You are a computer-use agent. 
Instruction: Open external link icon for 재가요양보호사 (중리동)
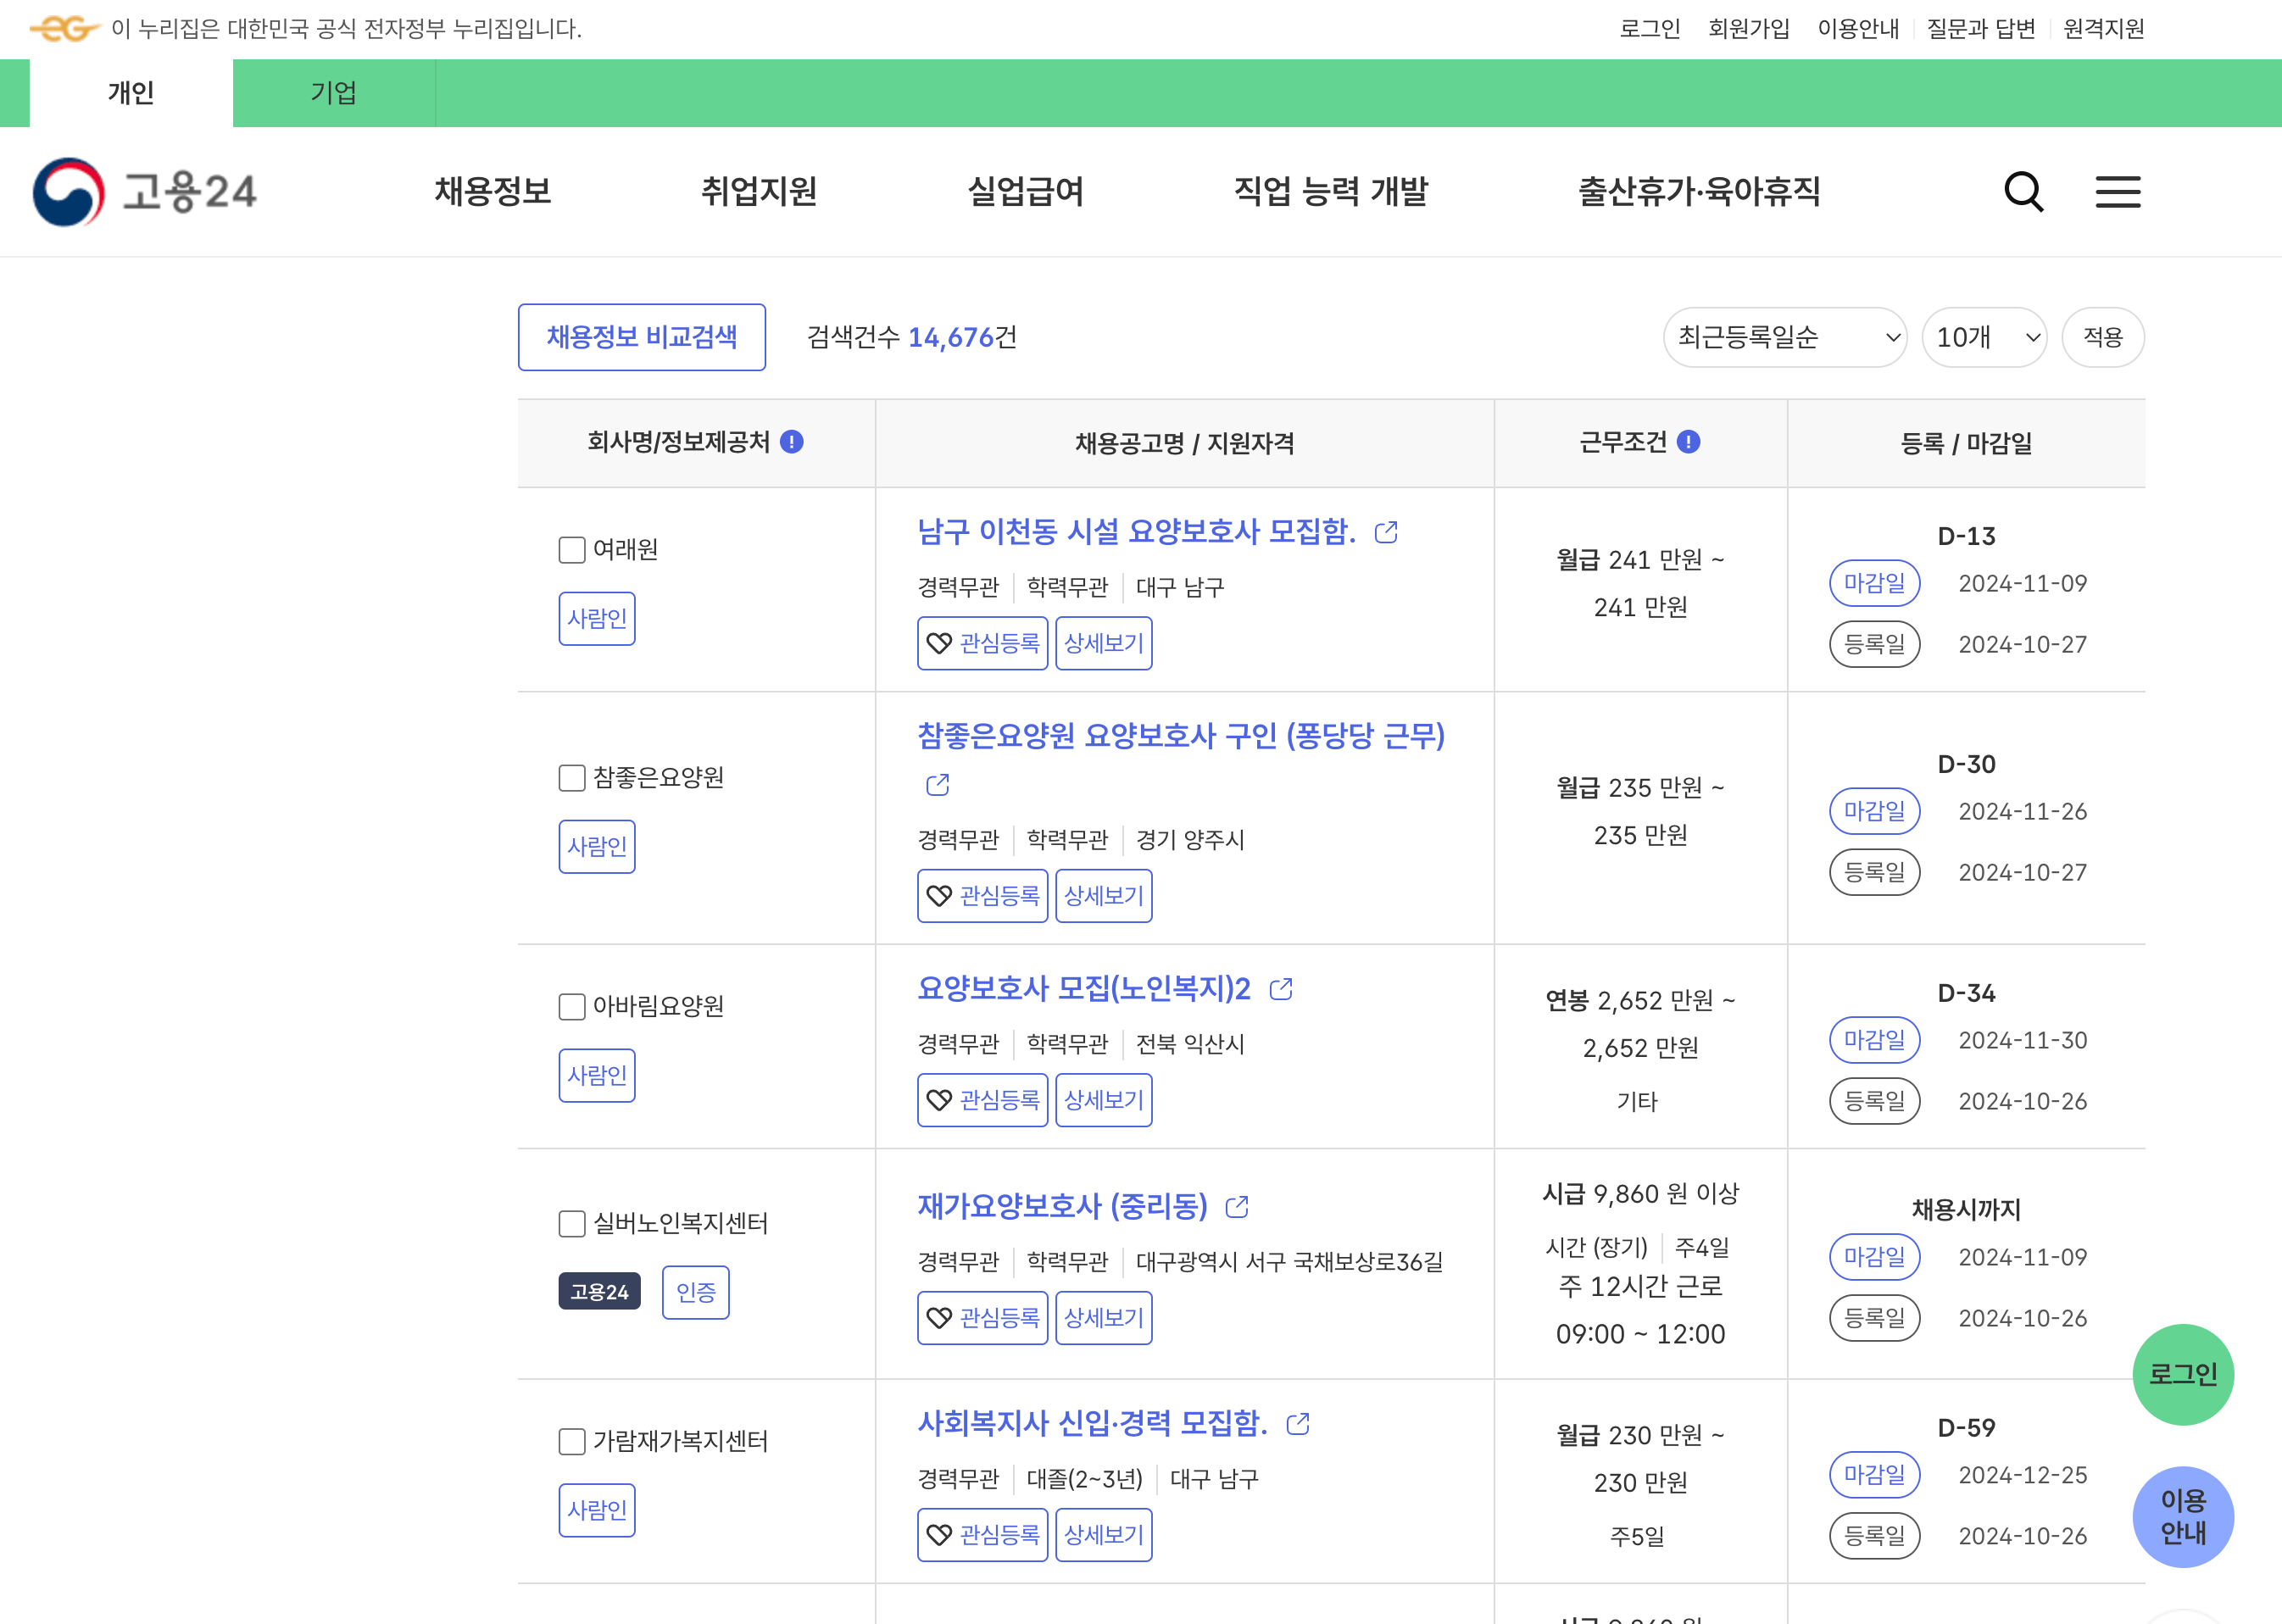[x=1237, y=1207]
